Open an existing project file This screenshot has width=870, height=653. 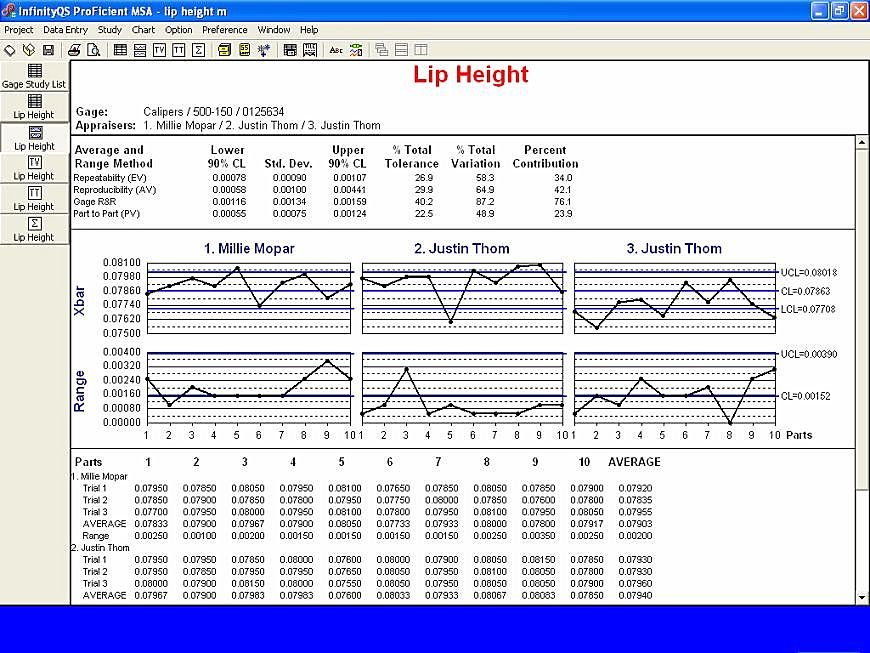pos(29,50)
